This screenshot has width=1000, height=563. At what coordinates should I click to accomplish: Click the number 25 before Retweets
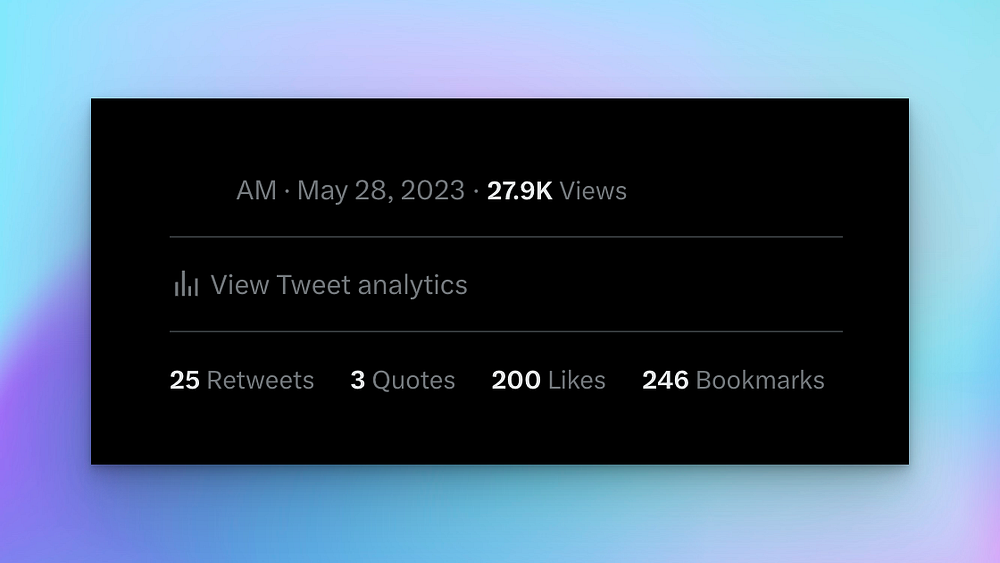(x=184, y=381)
